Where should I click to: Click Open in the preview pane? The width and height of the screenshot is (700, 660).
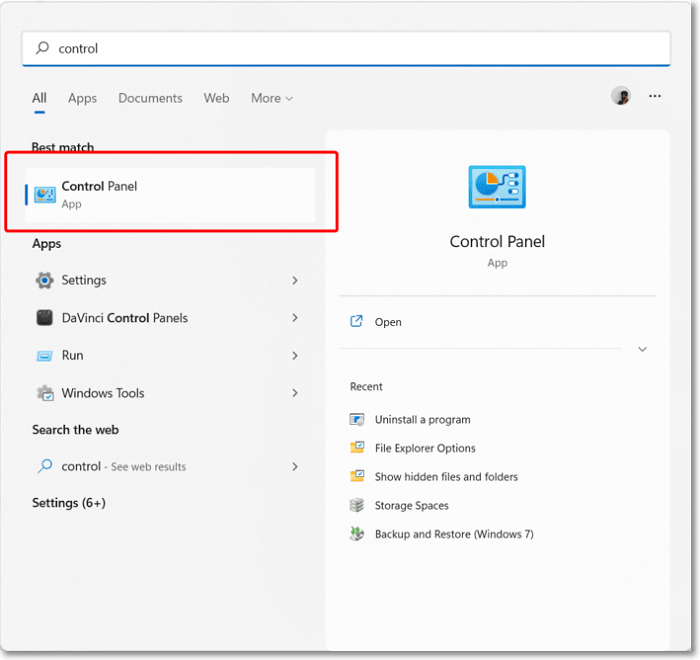point(388,322)
